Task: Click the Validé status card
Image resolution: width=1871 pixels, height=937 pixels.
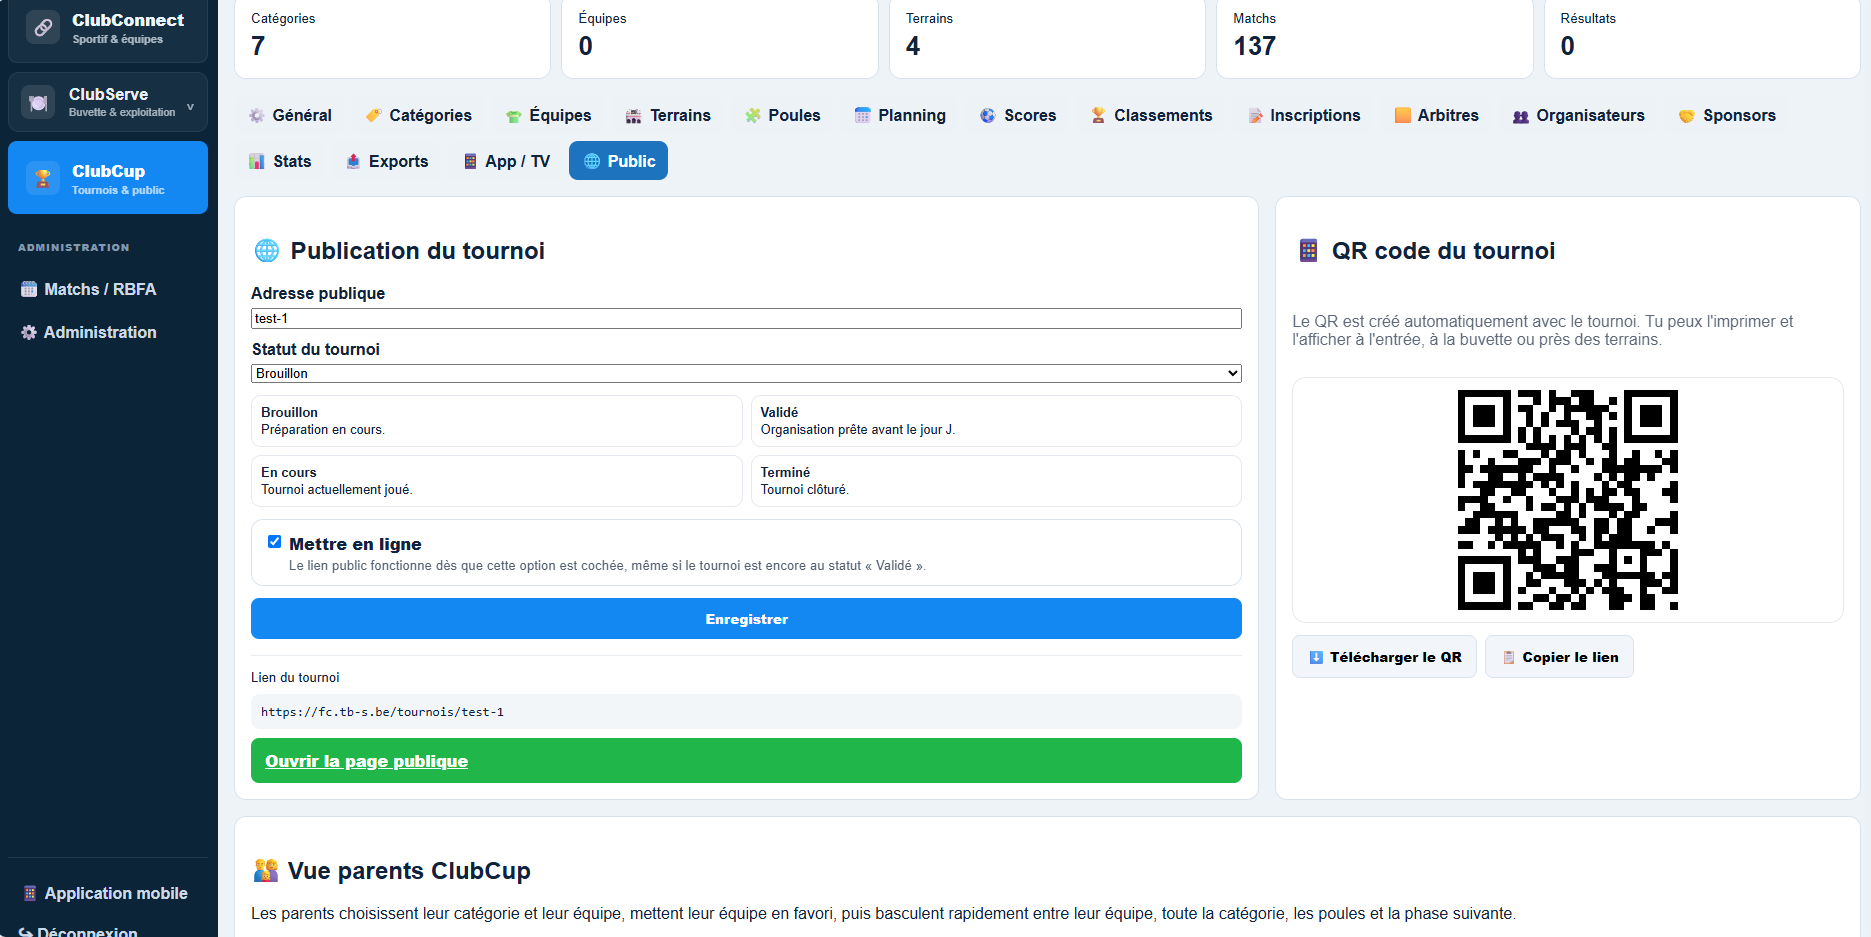Action: click(x=996, y=421)
